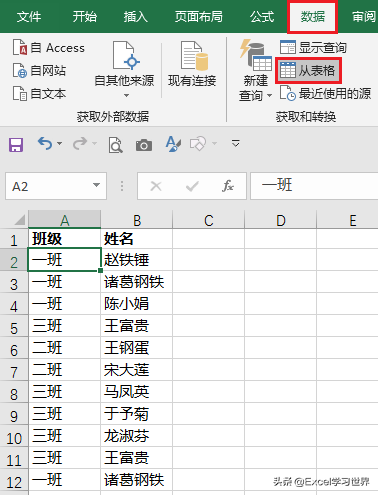Open the insert function fx button

(228, 186)
